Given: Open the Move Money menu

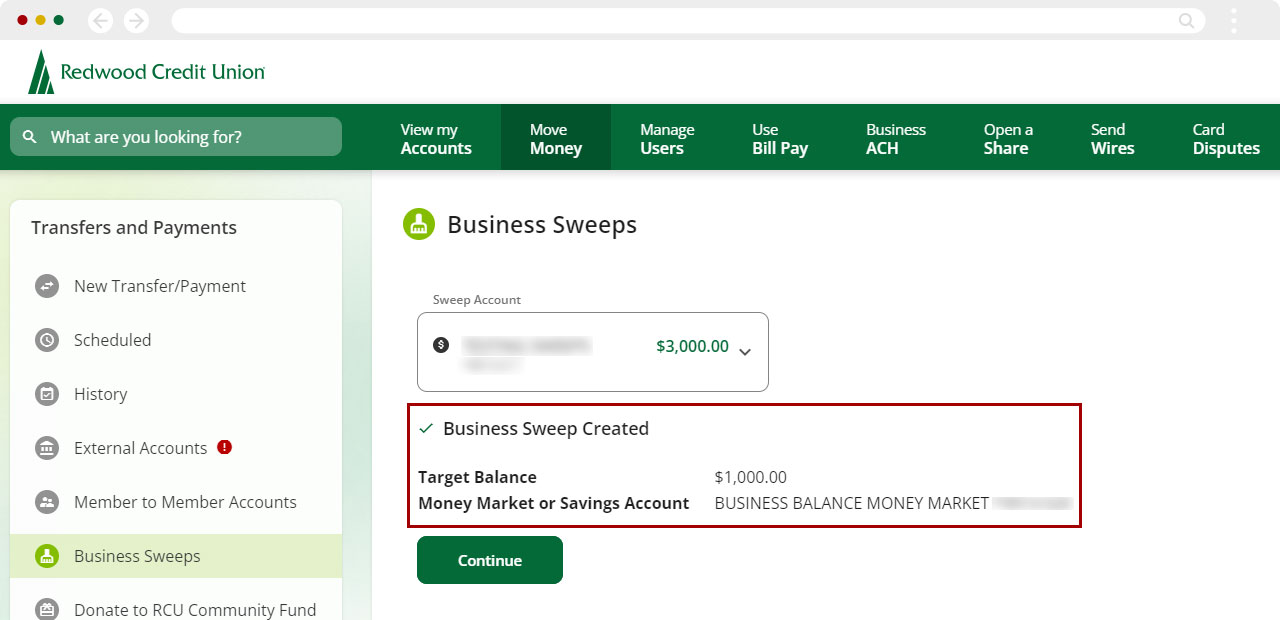Looking at the screenshot, I should tap(556, 138).
